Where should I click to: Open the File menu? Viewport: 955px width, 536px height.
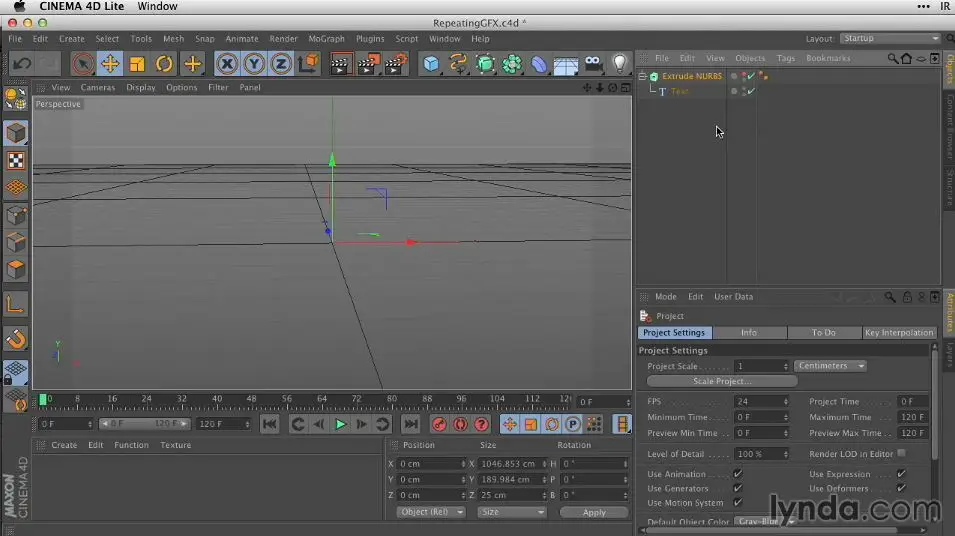[15, 38]
